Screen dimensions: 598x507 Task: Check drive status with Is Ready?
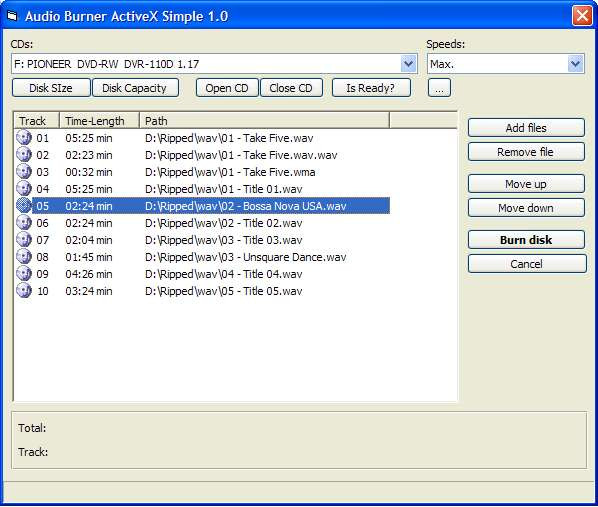[x=371, y=88]
